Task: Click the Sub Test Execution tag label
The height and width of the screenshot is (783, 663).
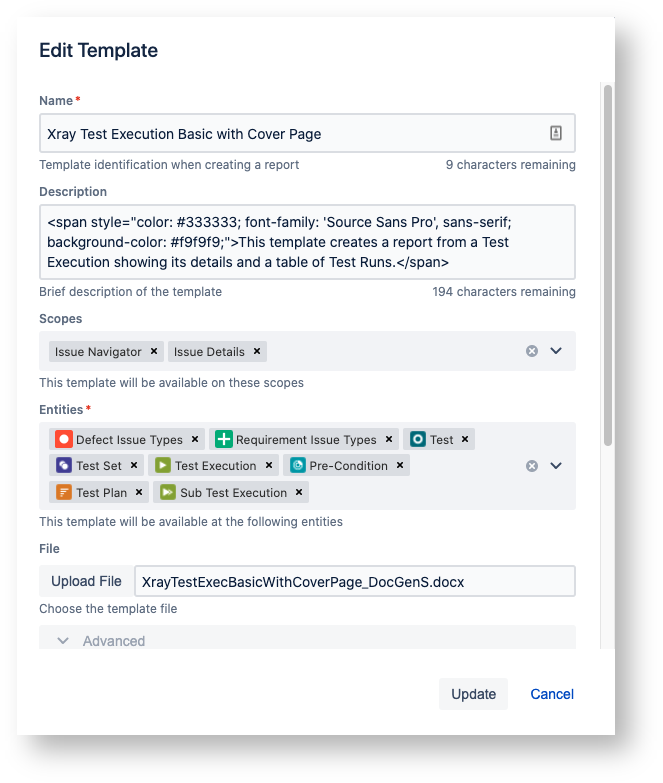Action: point(234,493)
